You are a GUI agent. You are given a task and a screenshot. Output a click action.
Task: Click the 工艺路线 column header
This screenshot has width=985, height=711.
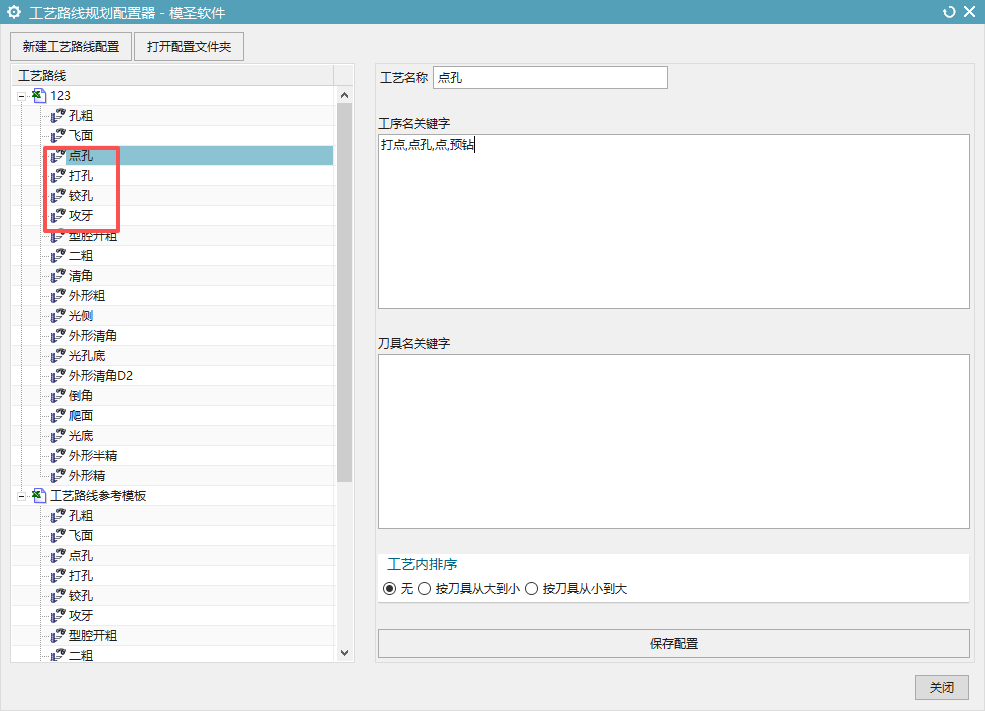click(x=173, y=75)
